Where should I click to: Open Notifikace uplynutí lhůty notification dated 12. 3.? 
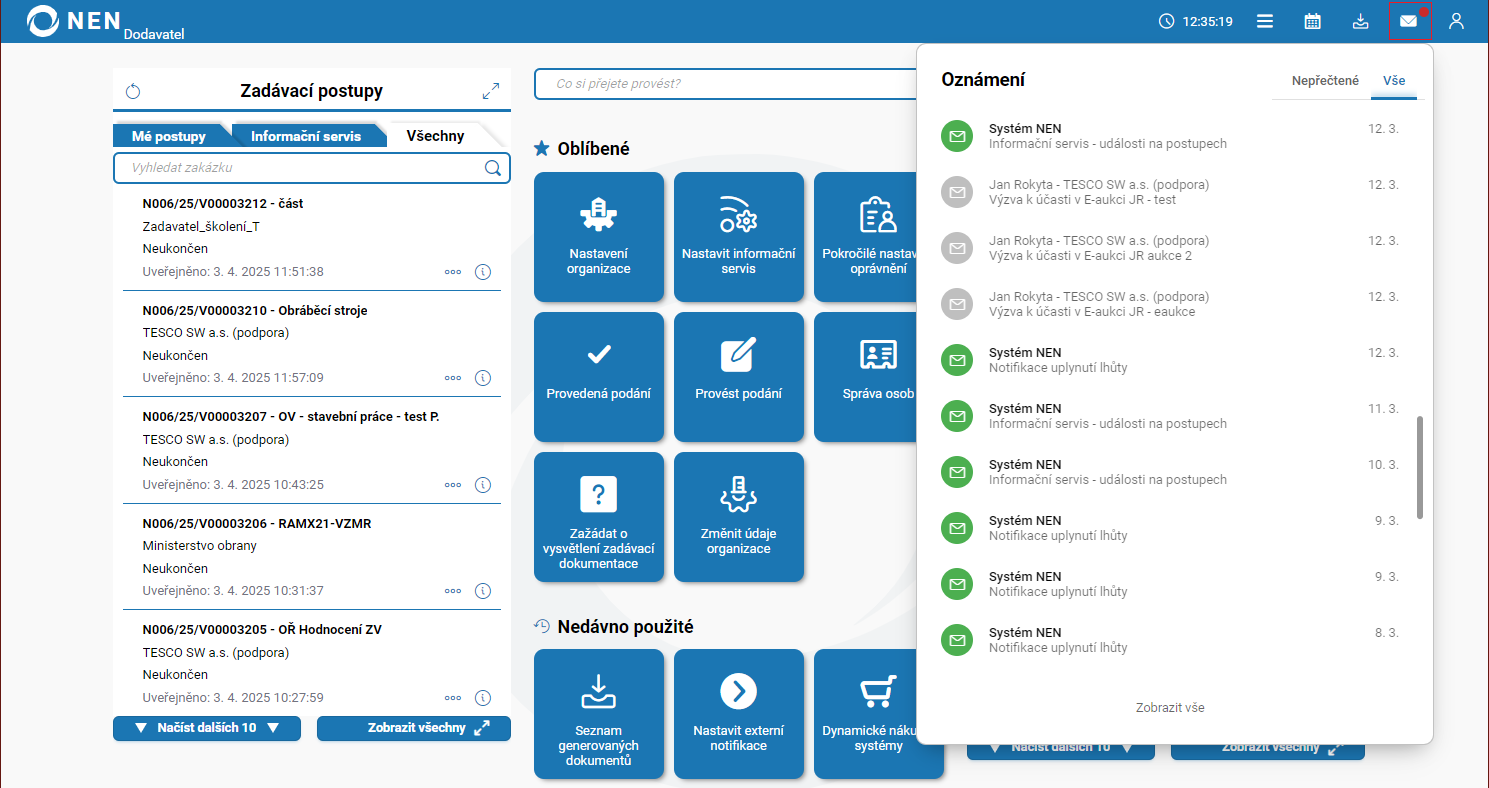tap(1170, 360)
